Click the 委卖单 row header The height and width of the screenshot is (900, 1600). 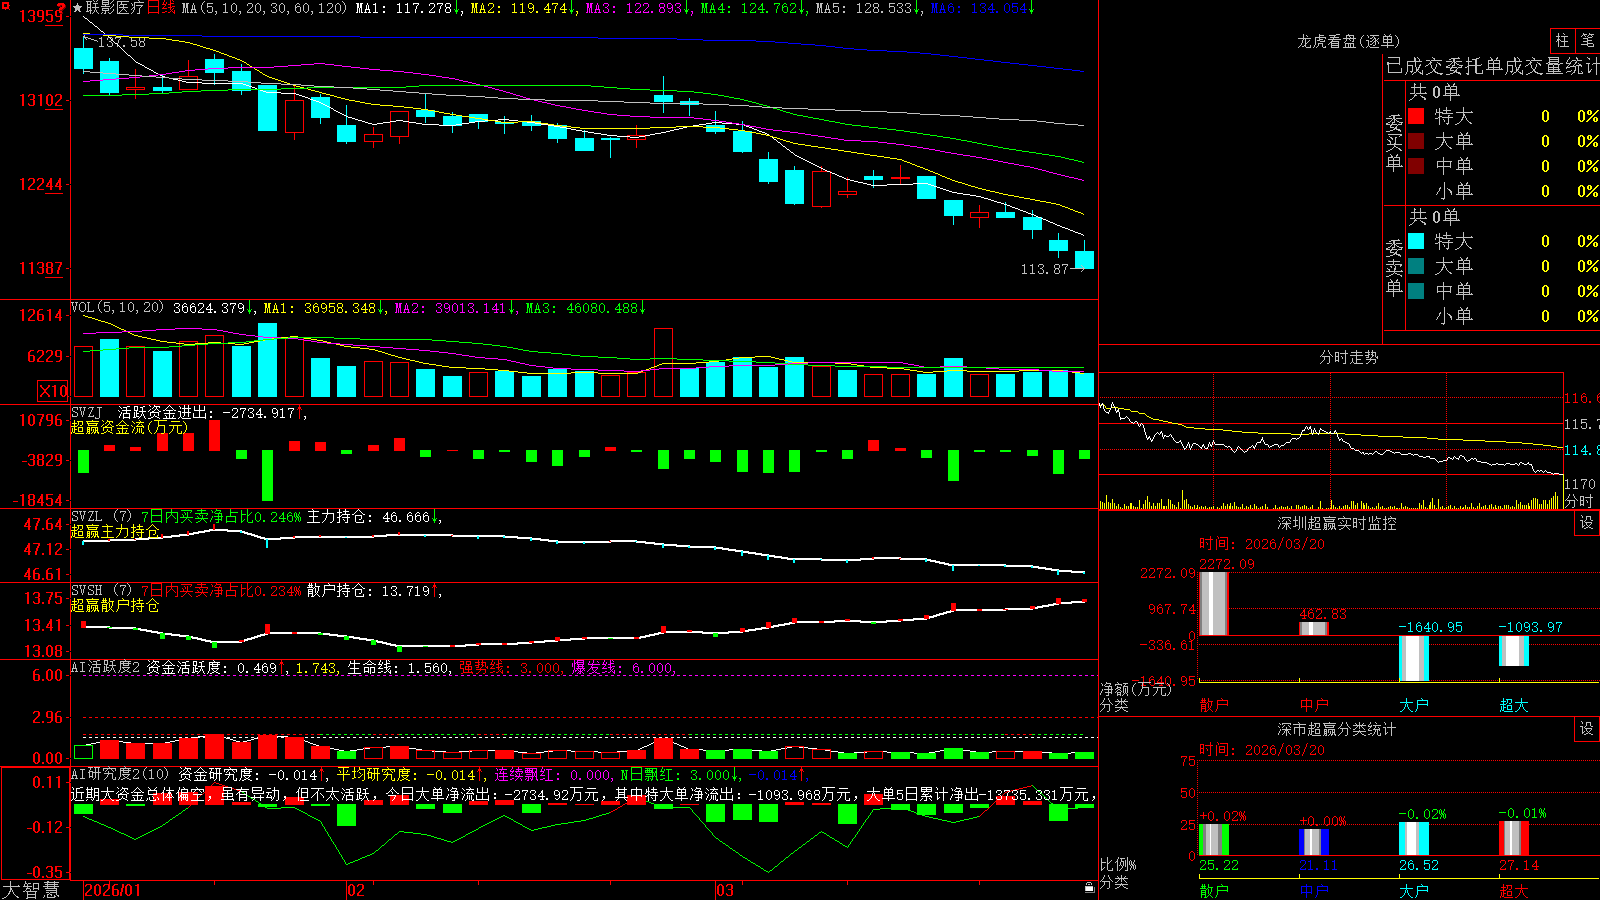click(1394, 267)
